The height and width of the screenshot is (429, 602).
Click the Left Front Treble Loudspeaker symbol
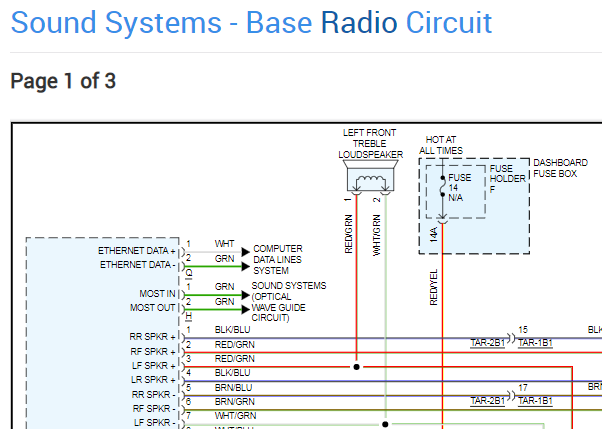370,176
